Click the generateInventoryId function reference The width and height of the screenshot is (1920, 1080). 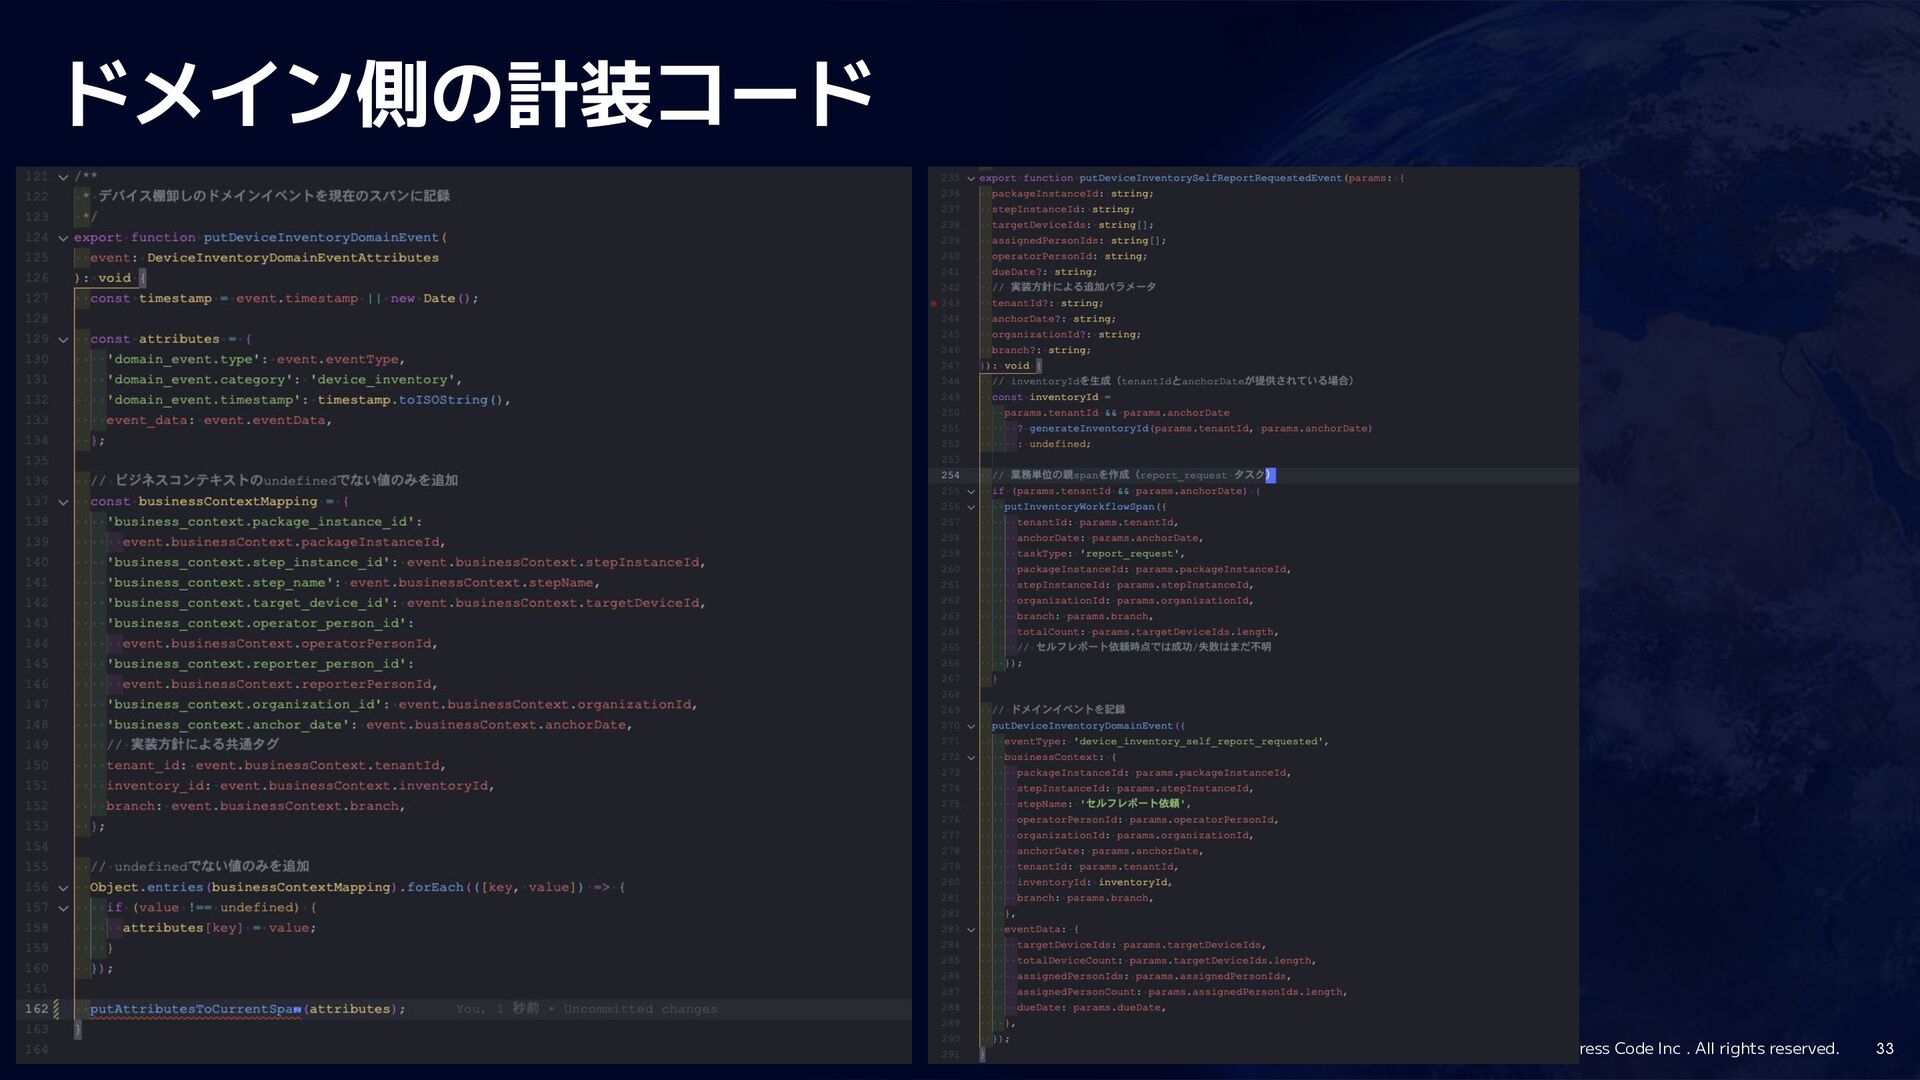pos(1088,428)
